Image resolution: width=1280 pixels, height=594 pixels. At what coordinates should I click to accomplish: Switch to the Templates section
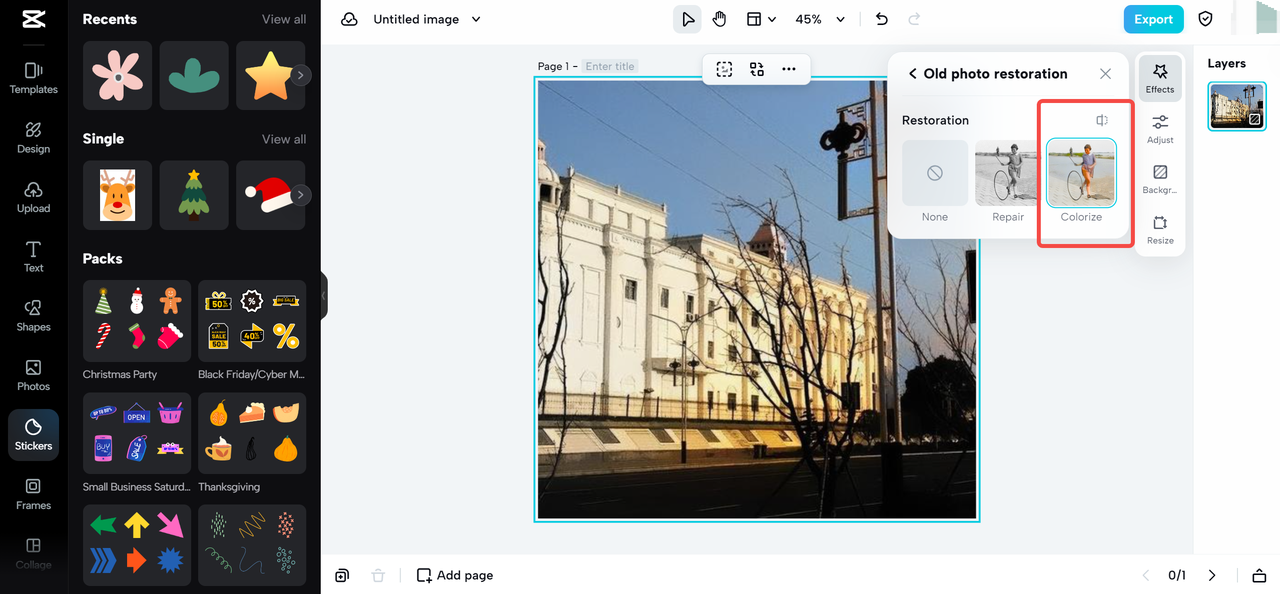click(33, 78)
